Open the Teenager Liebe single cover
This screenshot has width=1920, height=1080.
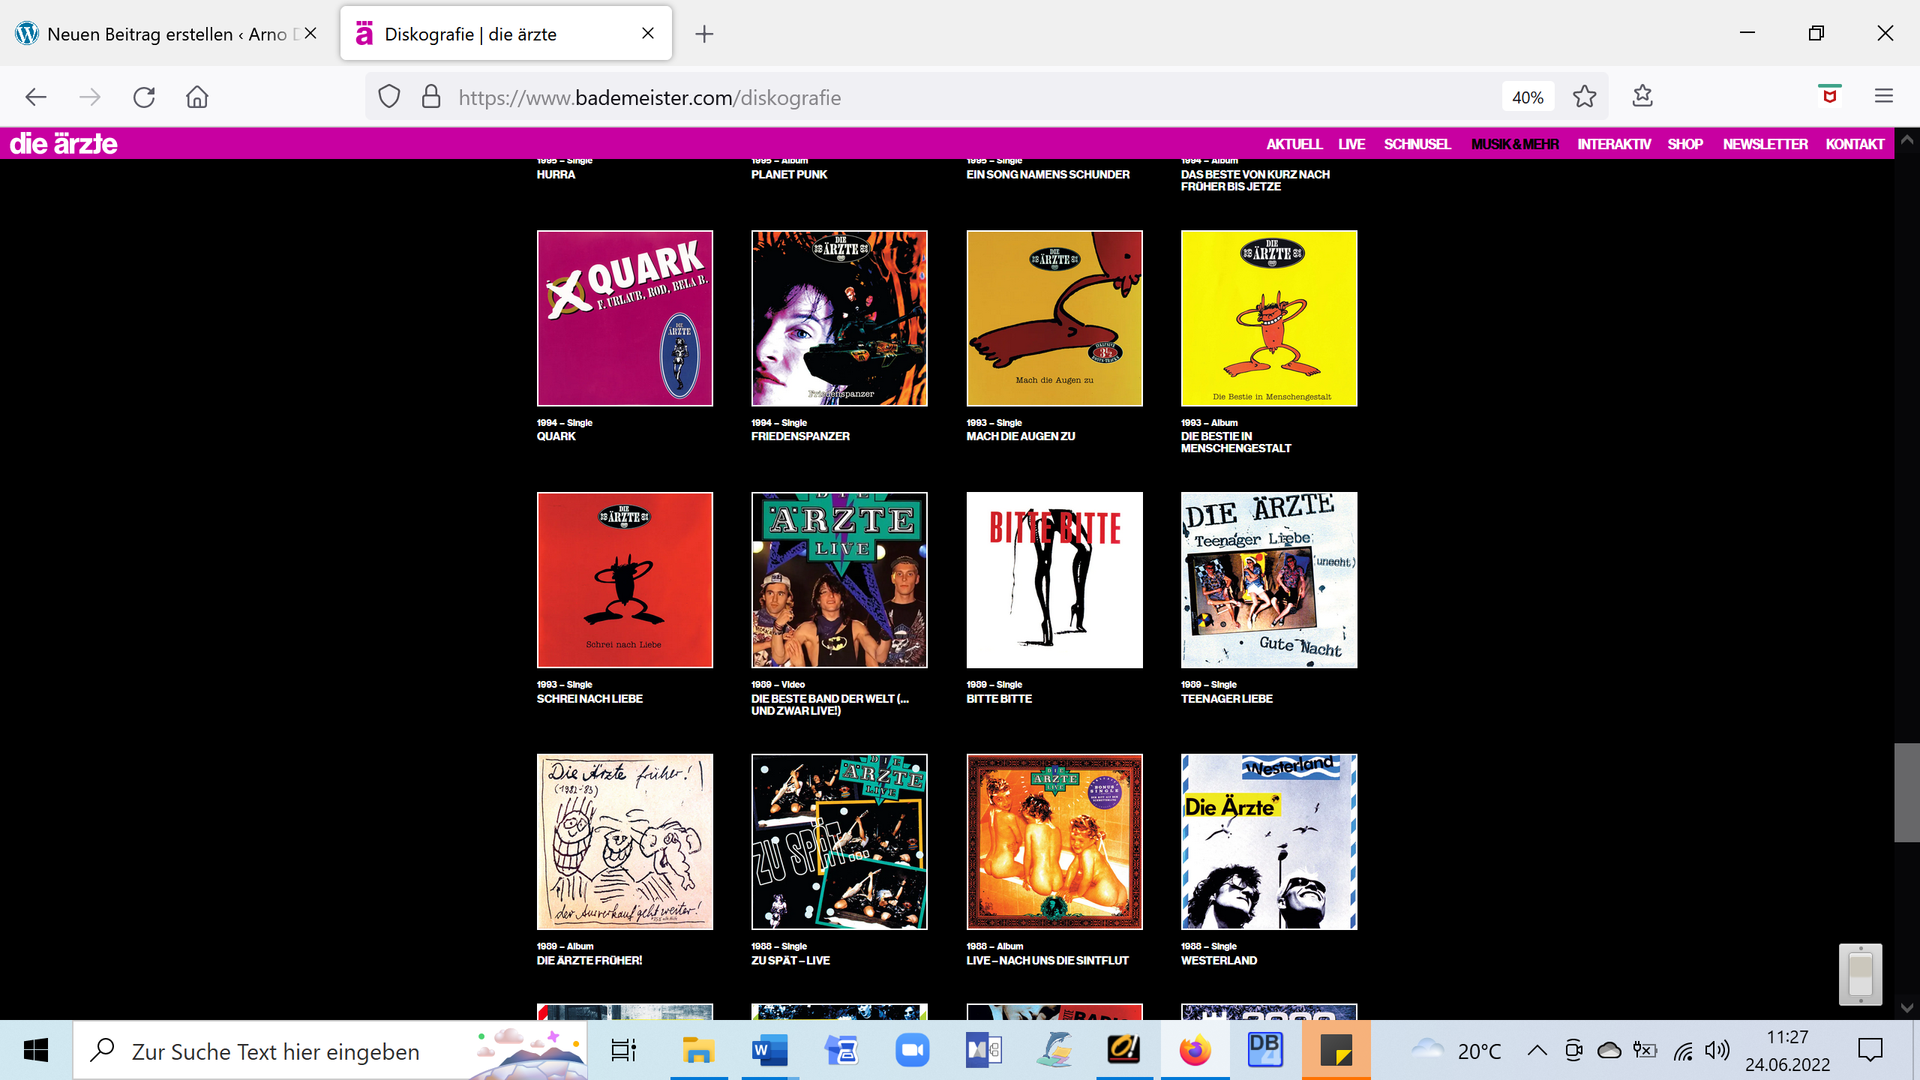pyautogui.click(x=1269, y=580)
